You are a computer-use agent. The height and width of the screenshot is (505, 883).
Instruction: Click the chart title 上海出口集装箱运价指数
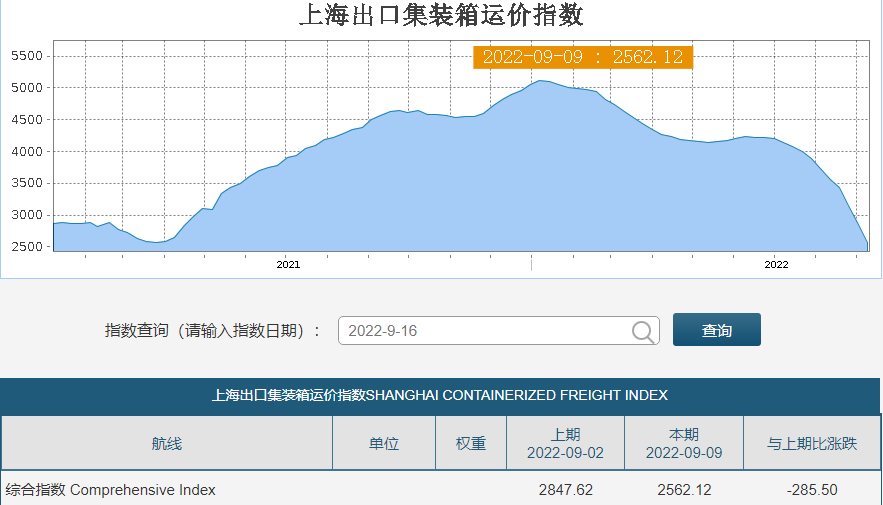click(x=441, y=16)
